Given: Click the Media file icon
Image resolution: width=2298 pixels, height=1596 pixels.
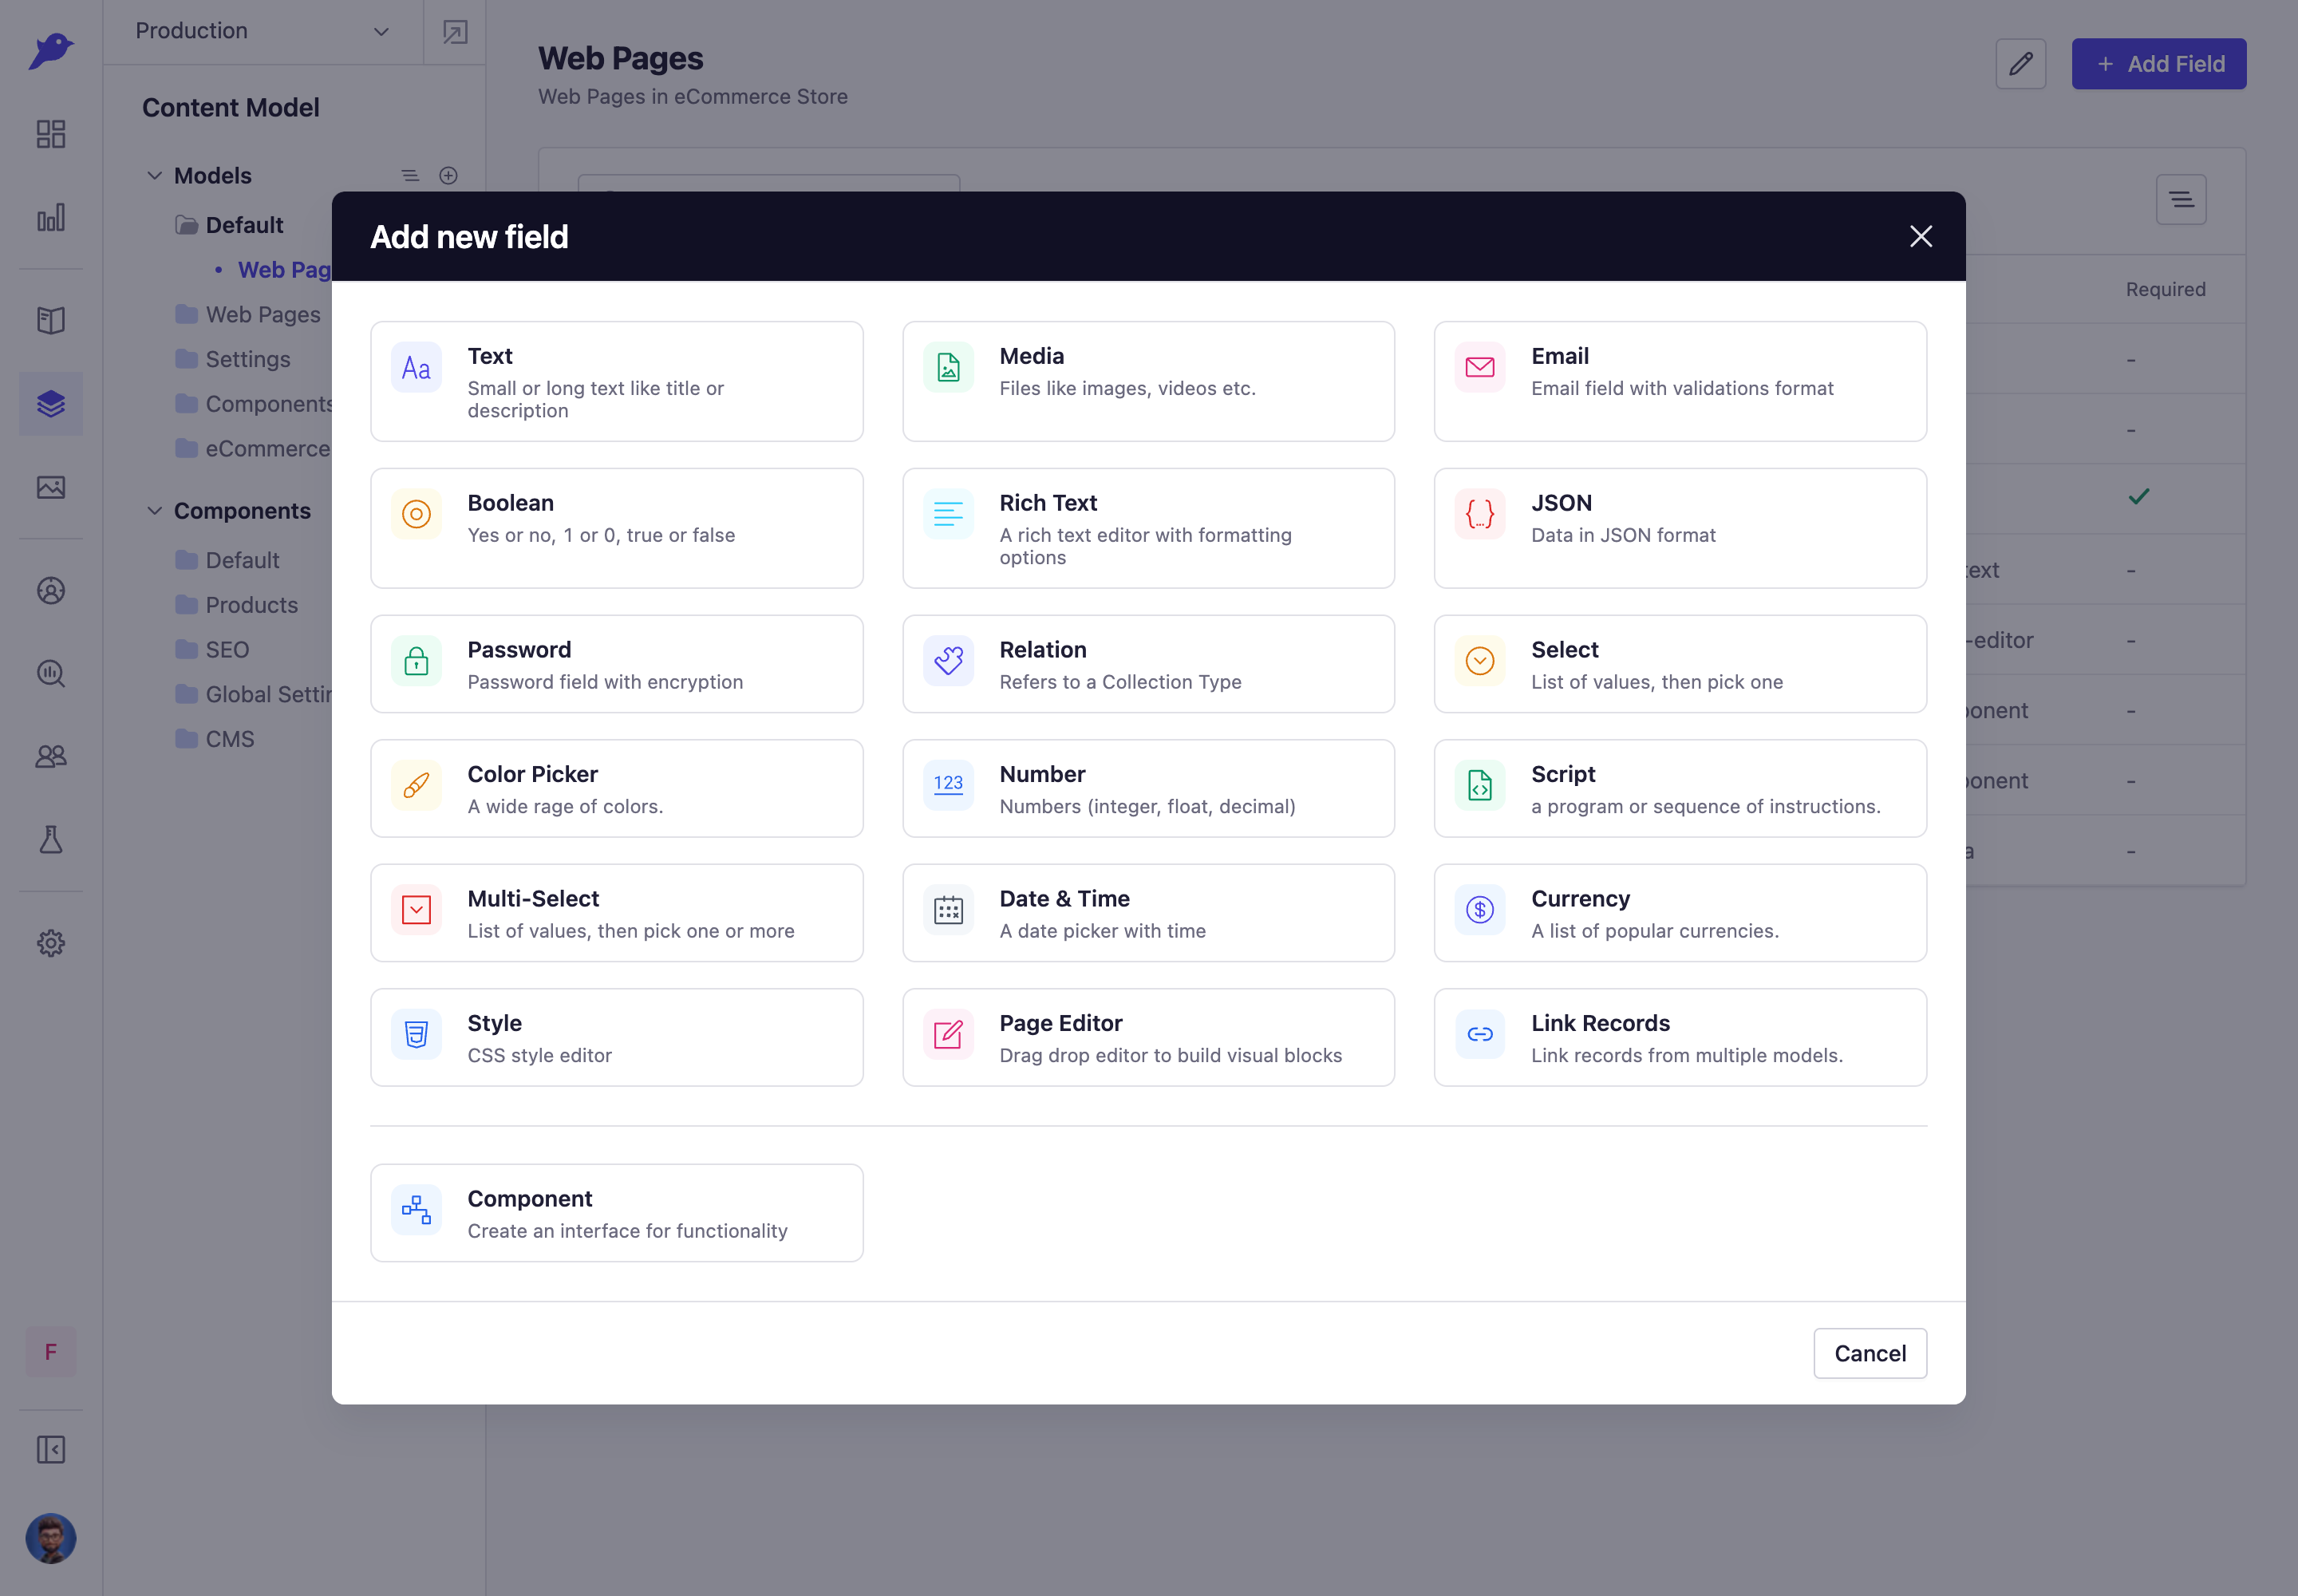Looking at the screenshot, I should click(948, 367).
